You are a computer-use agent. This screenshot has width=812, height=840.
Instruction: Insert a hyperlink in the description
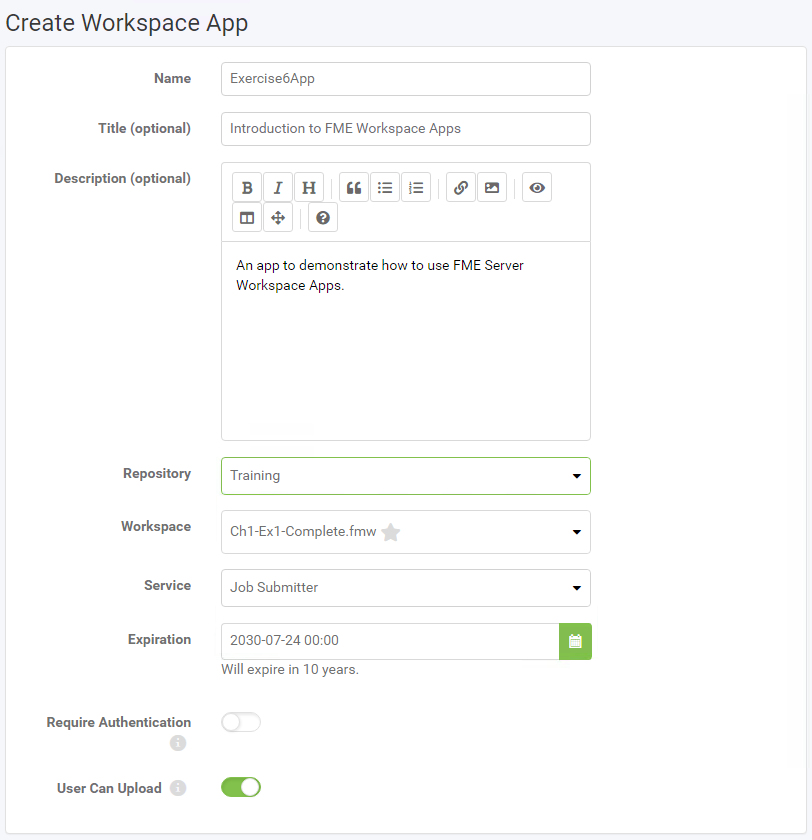pyautogui.click(x=461, y=188)
